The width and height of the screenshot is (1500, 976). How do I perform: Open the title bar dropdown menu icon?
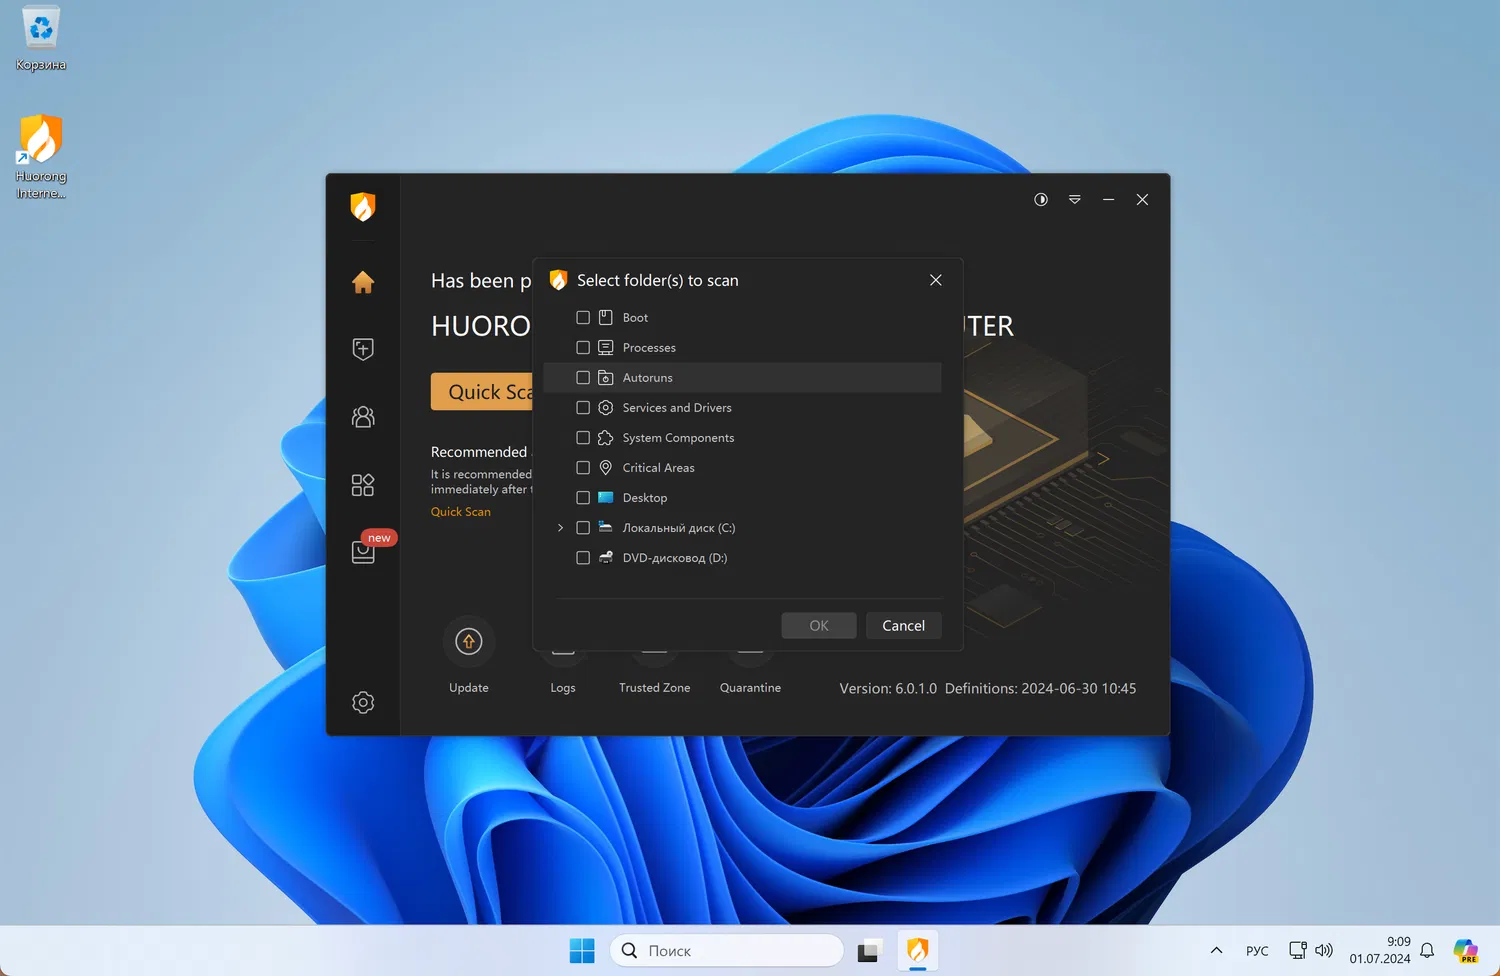(x=1075, y=200)
